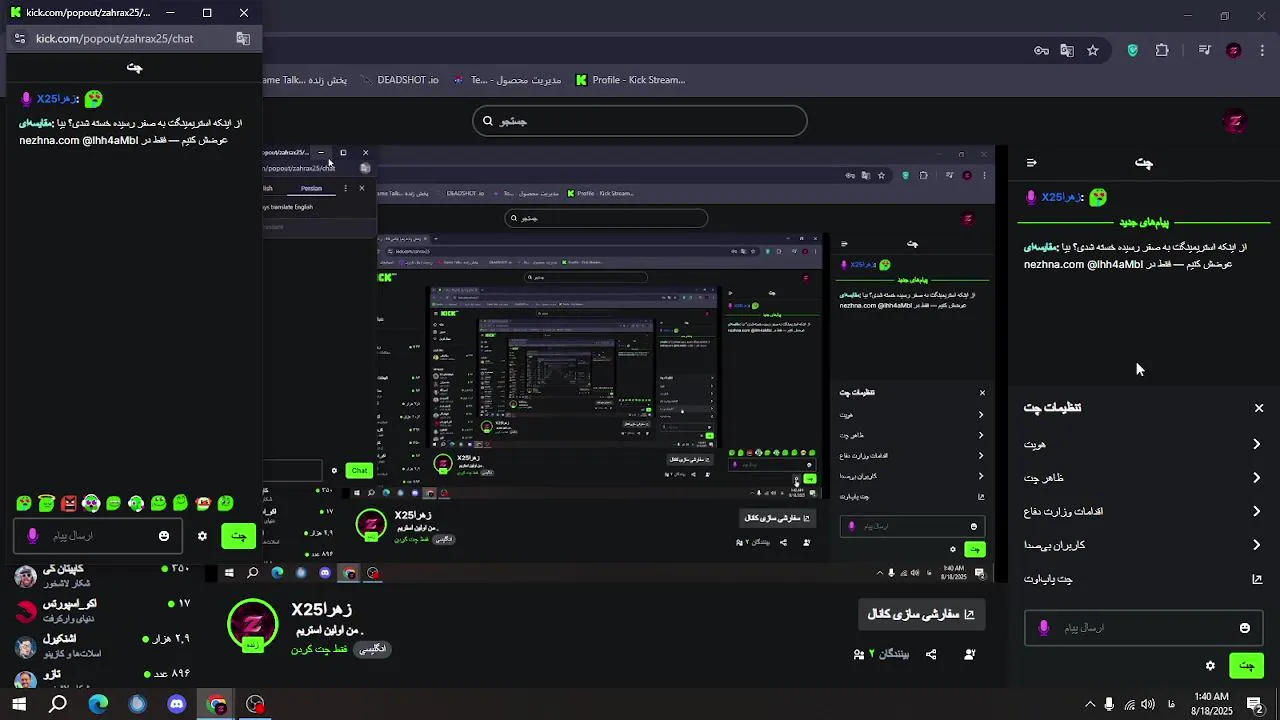Open Microsoft Edge from the taskbar
This screenshot has width=1280, height=720.
(x=98, y=704)
